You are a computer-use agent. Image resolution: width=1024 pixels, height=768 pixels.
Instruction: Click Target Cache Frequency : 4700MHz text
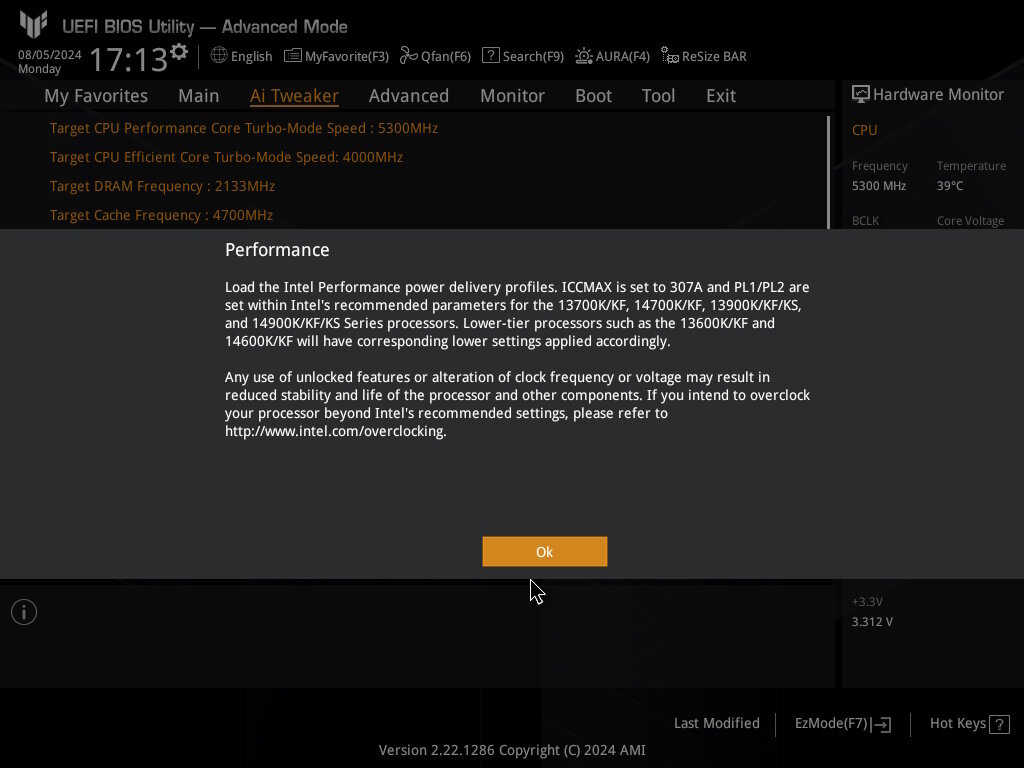click(161, 215)
